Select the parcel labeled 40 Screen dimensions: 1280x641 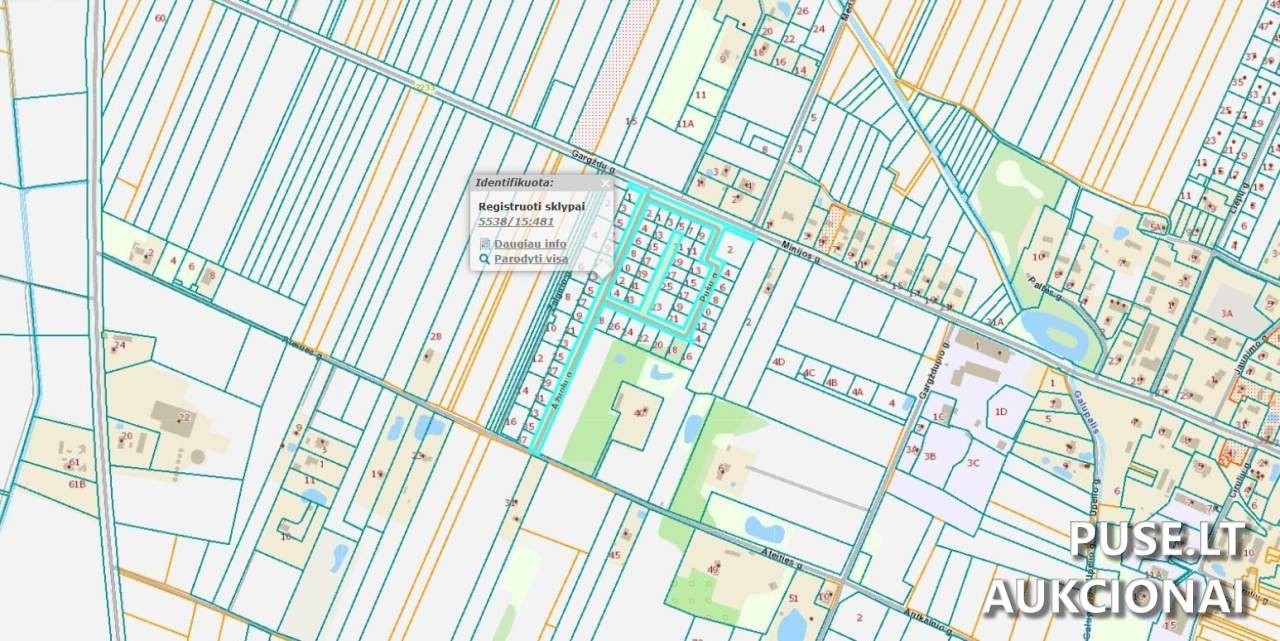coord(640,412)
